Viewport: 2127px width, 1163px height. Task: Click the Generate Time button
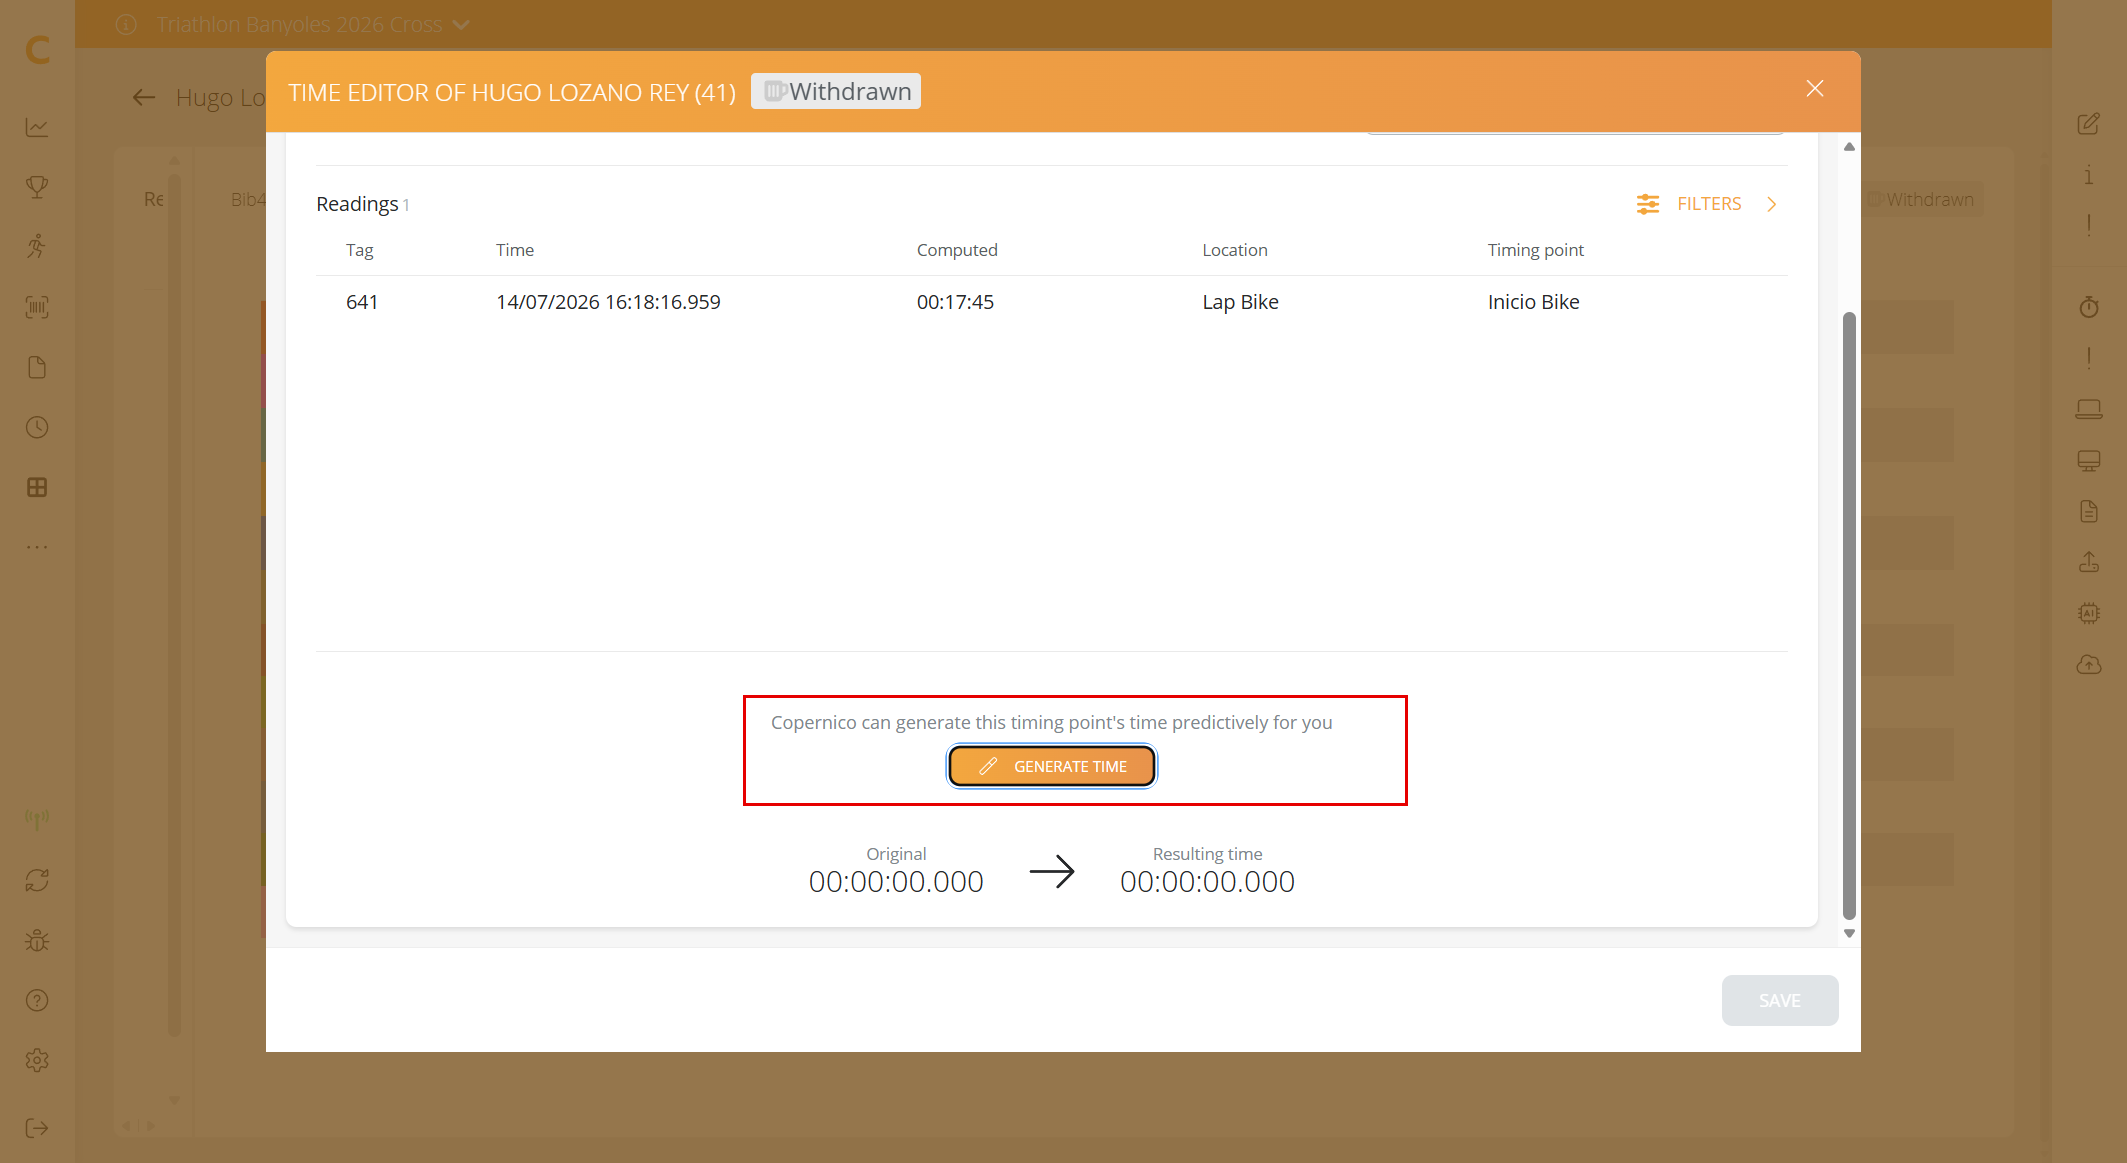coord(1052,766)
